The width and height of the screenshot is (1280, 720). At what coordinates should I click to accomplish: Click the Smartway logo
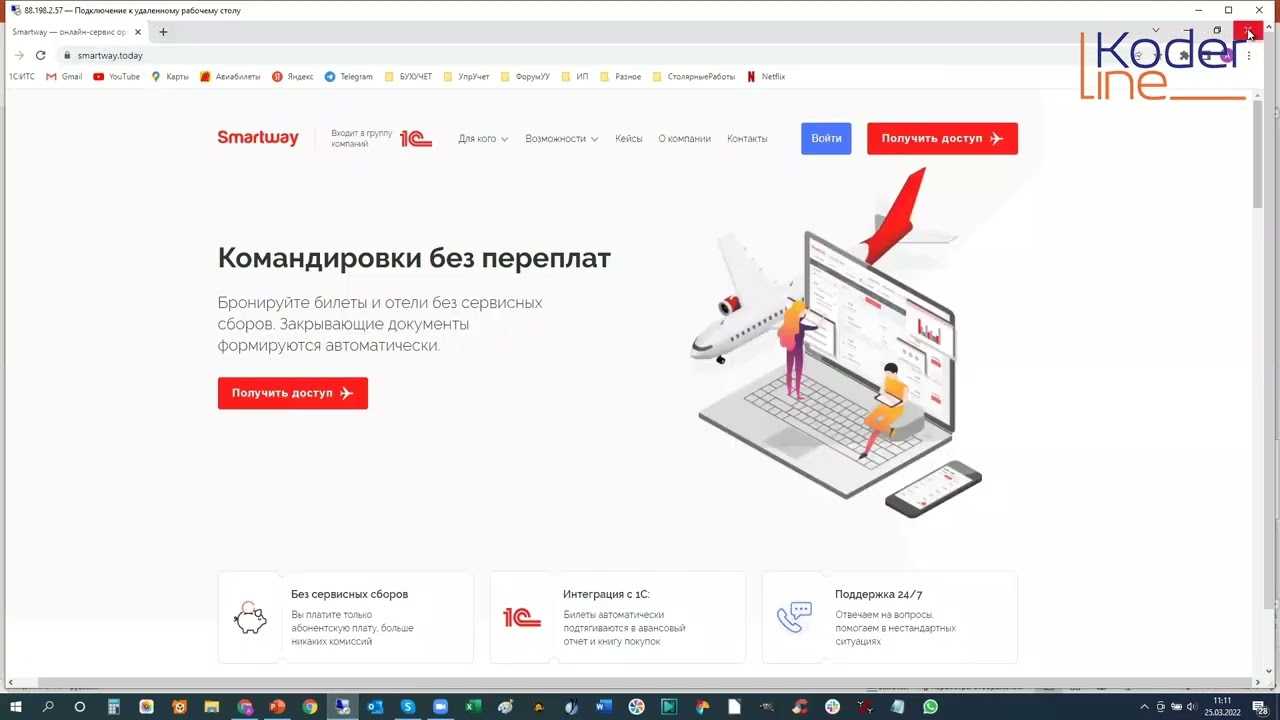click(x=258, y=138)
